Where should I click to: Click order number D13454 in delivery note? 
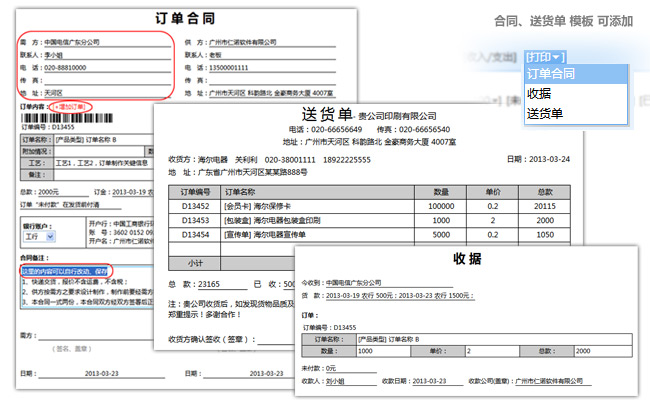point(195,235)
